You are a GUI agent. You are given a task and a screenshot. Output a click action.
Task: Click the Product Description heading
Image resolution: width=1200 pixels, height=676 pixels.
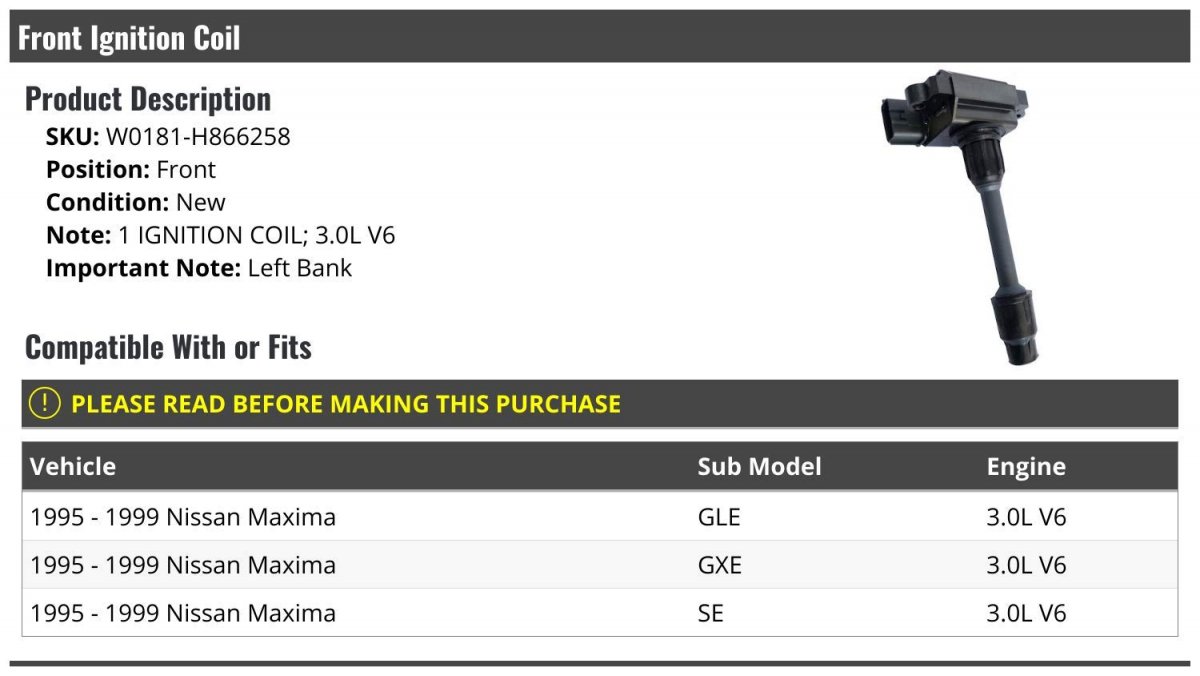coord(148,99)
